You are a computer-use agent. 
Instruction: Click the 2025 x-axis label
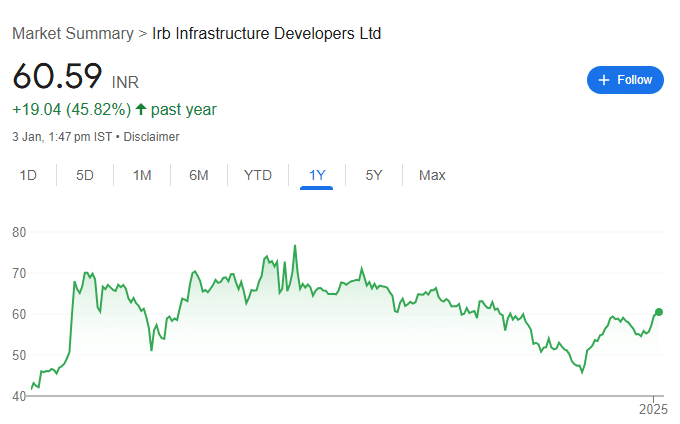pyautogui.click(x=653, y=409)
